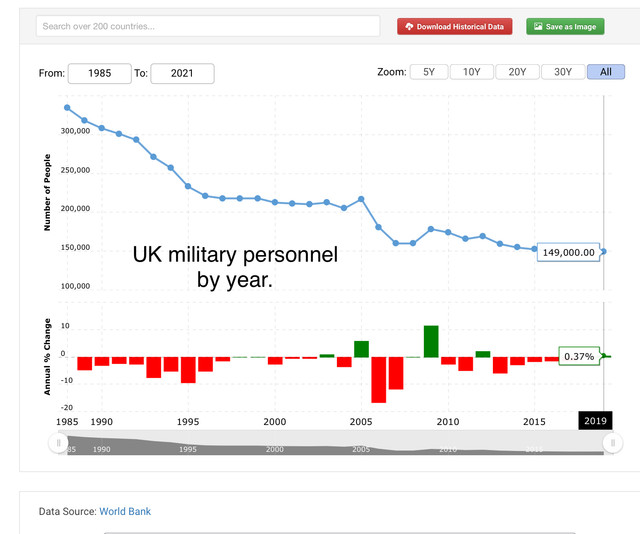The image size is (640, 534).
Task: Click the green 2005 positive bar
Action: 361,349
